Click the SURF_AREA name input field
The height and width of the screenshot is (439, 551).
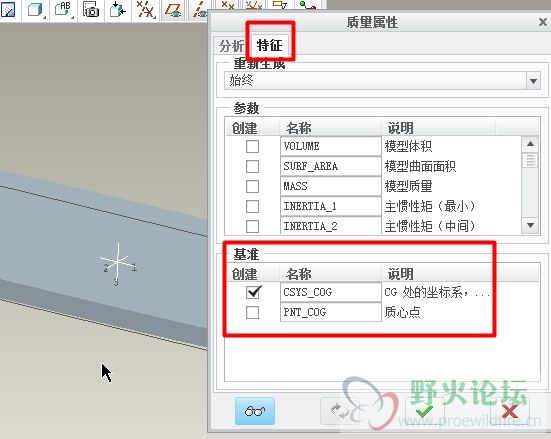coord(331,166)
